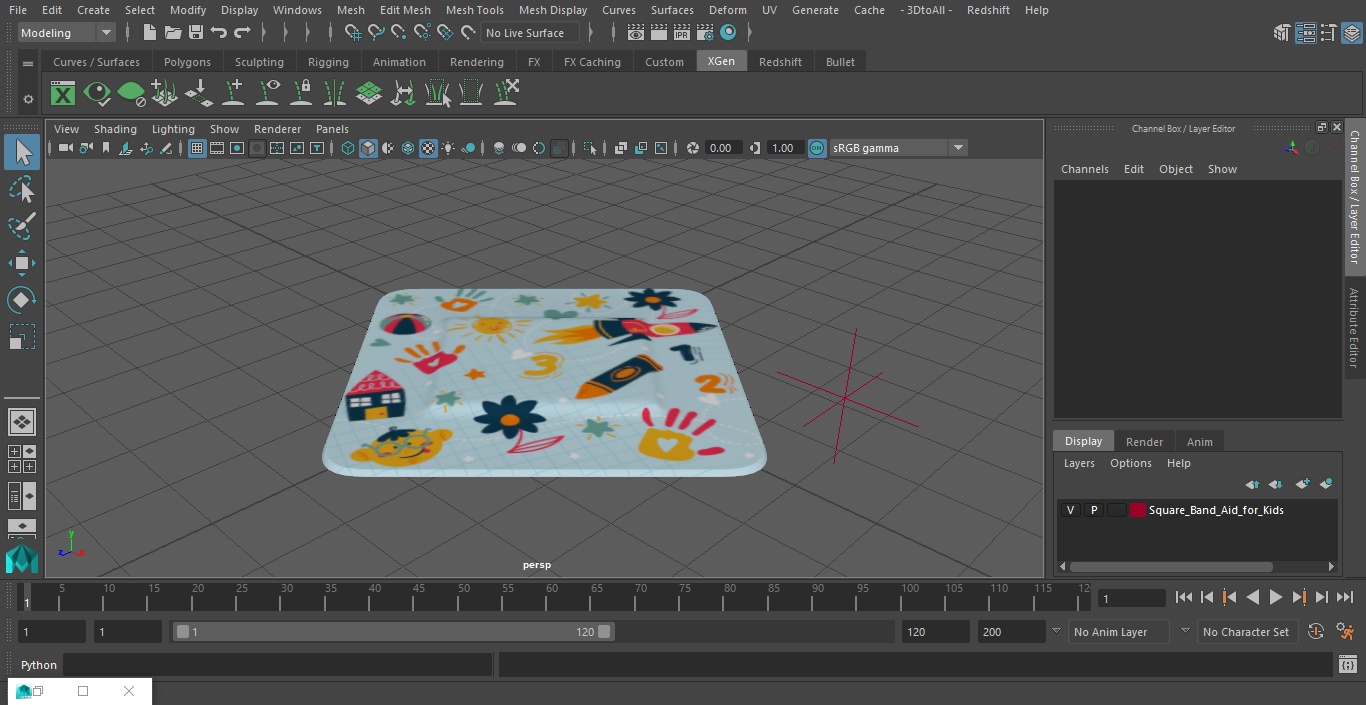The image size is (1366, 705).
Task: Redo the action with the arrow icon
Action: (242, 33)
